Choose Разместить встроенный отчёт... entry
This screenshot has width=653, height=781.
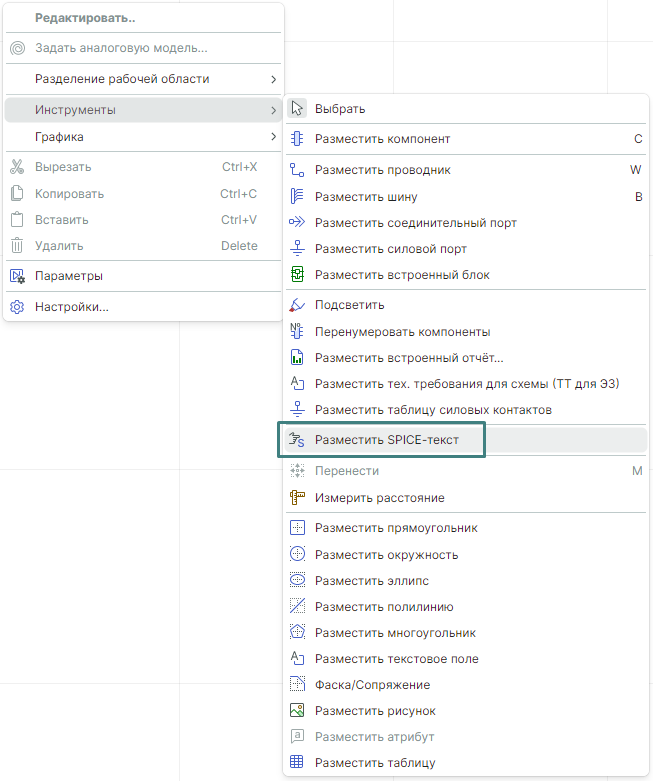click(x=409, y=357)
